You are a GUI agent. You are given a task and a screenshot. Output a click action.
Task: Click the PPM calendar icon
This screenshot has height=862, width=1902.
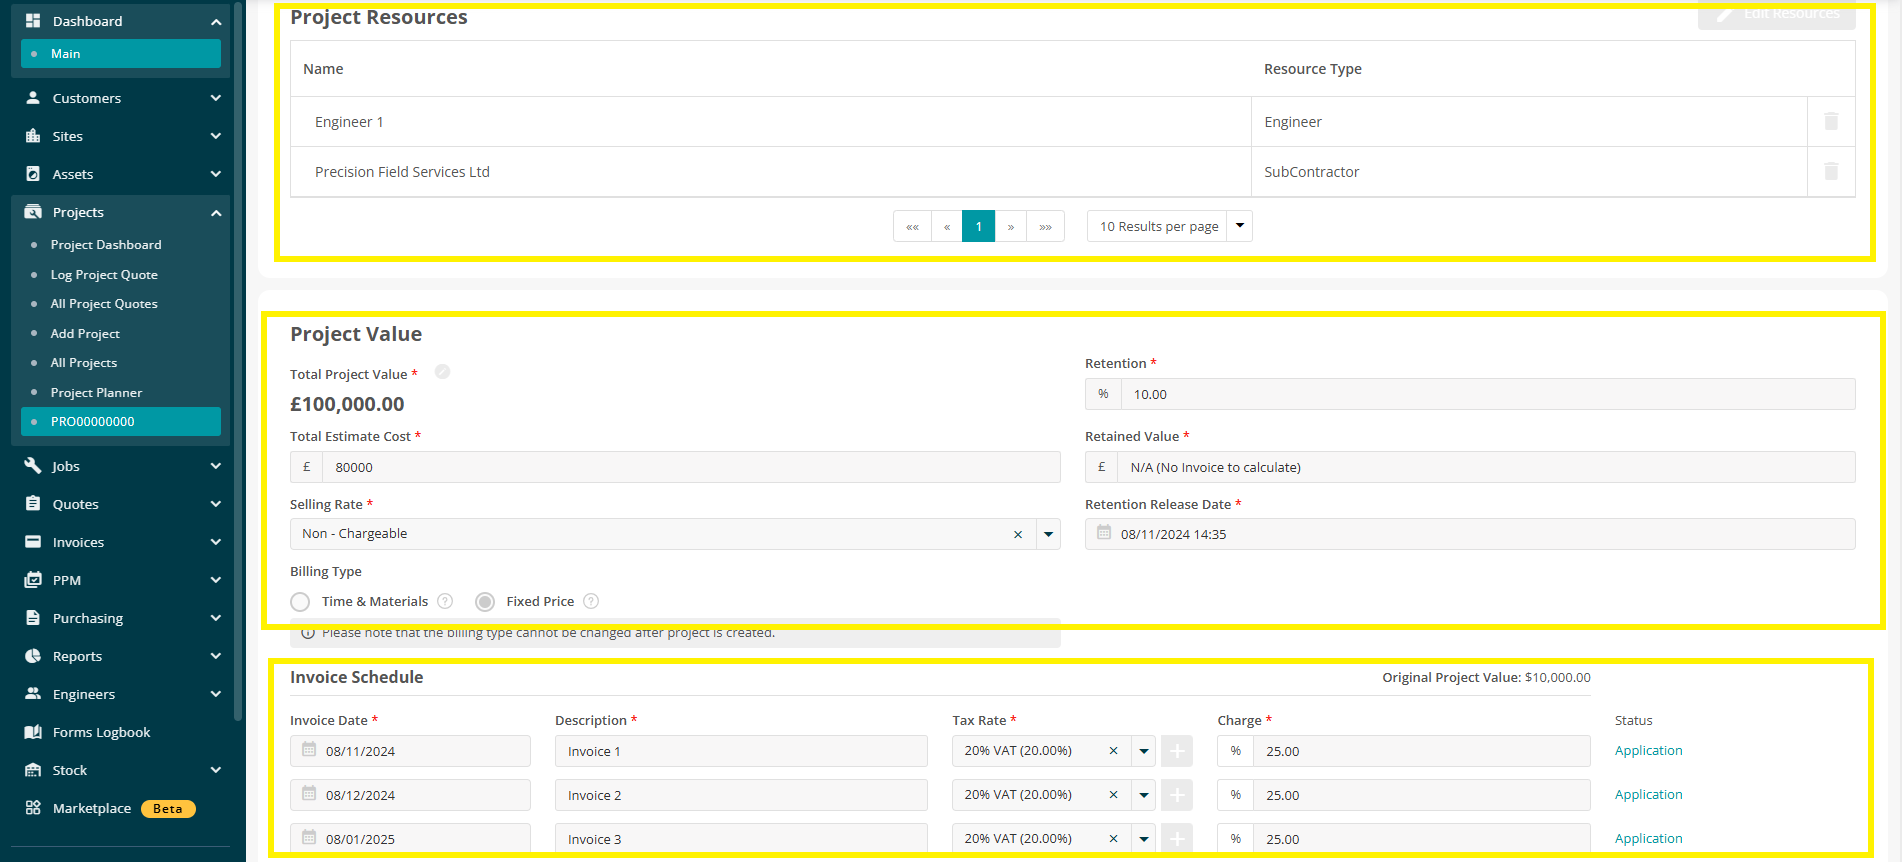pos(33,580)
